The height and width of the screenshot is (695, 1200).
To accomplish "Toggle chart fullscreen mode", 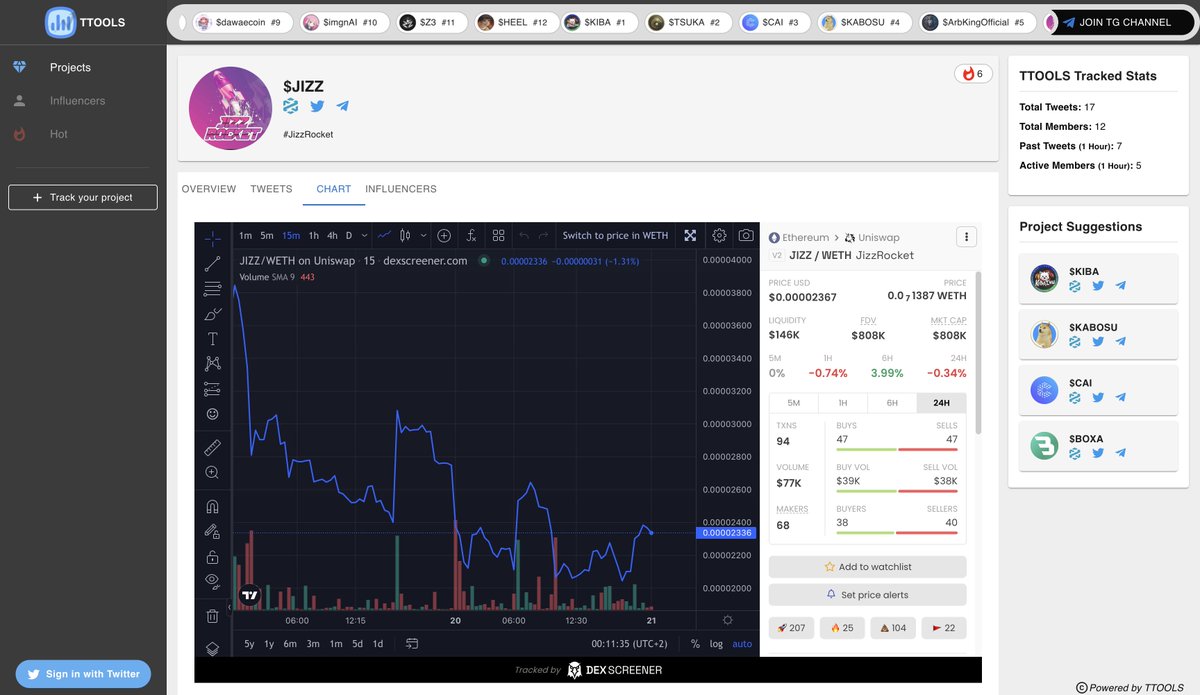I will [x=690, y=236].
